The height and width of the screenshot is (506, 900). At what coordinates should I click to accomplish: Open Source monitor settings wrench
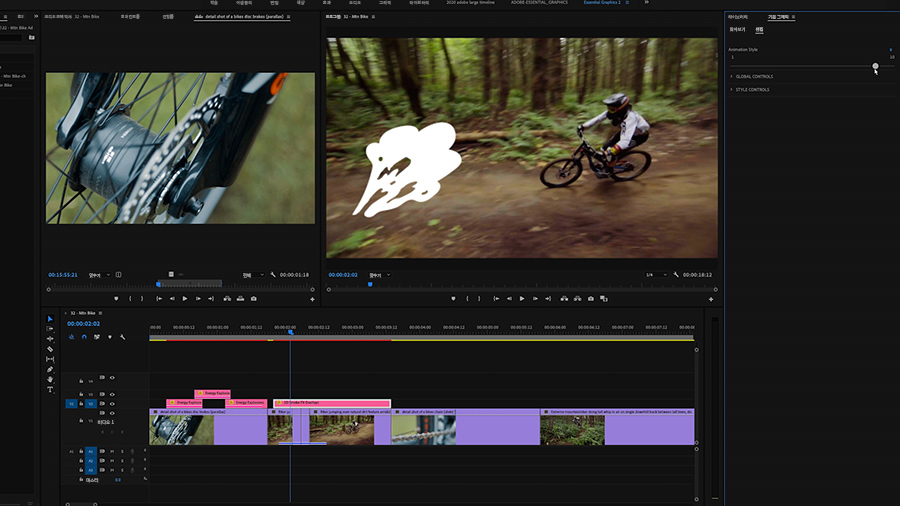pyautogui.click(x=273, y=275)
